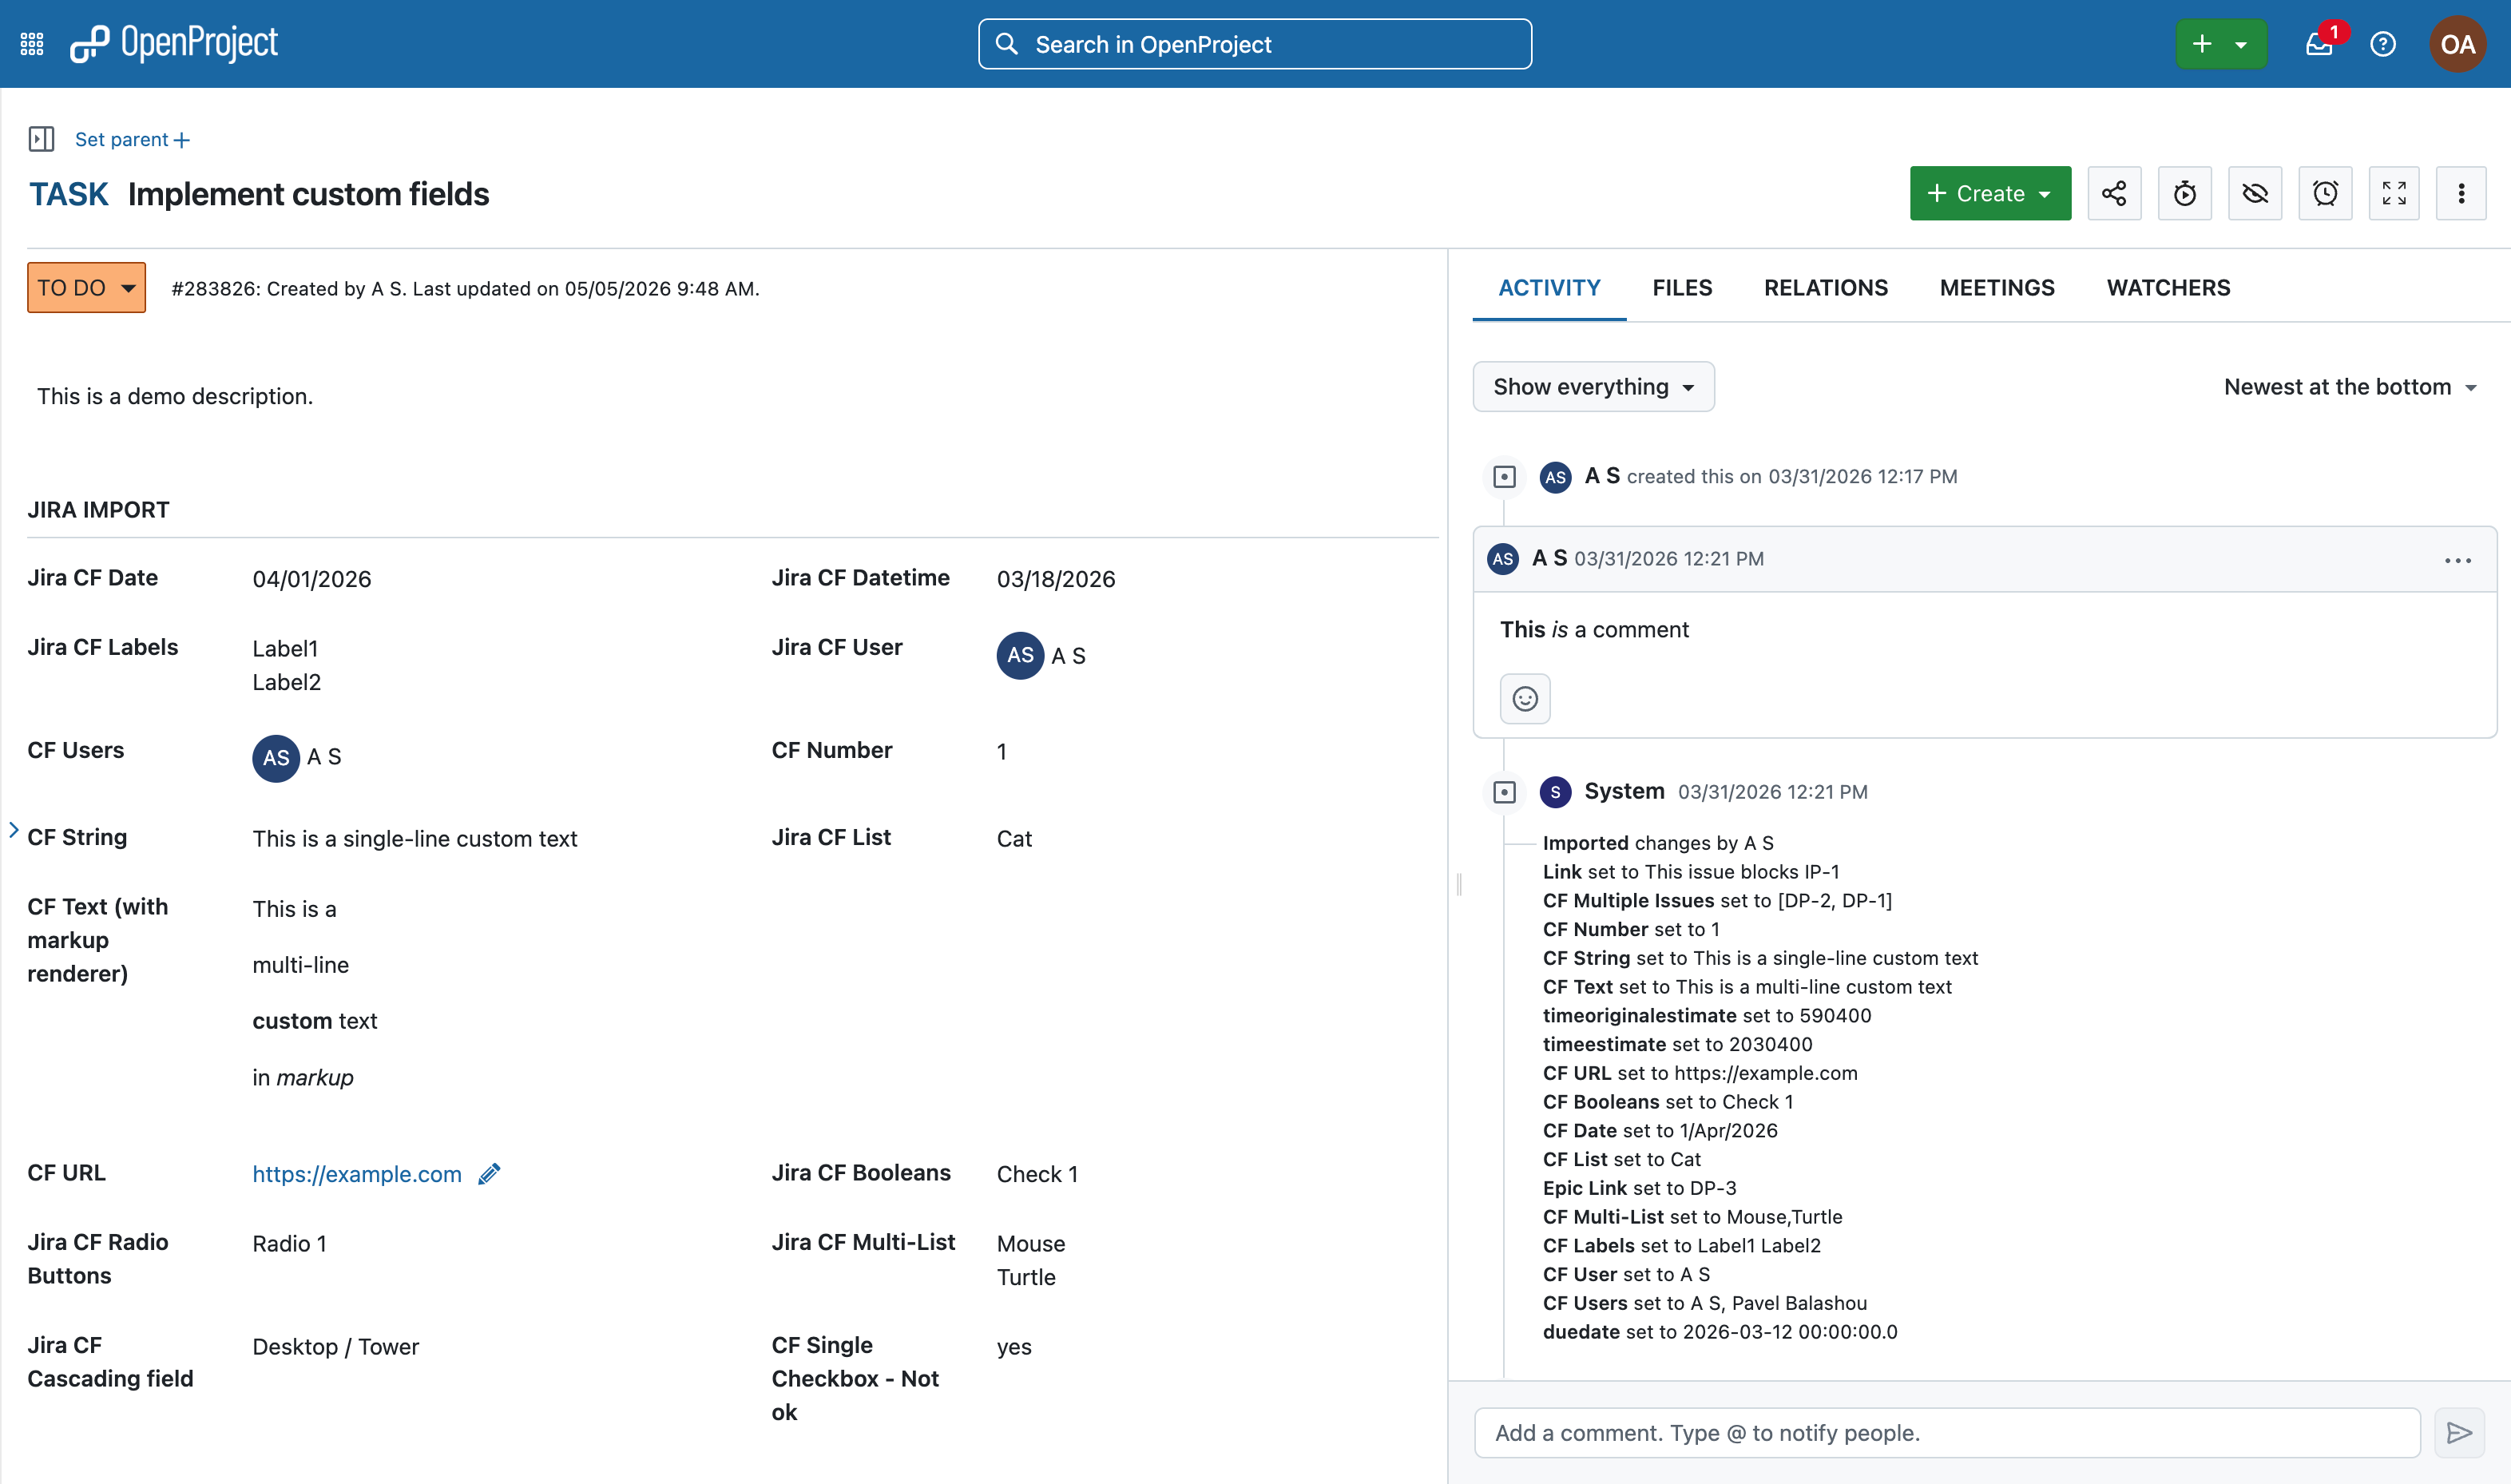
Task: Edit the title Implement custom fields
Action: coord(309,194)
